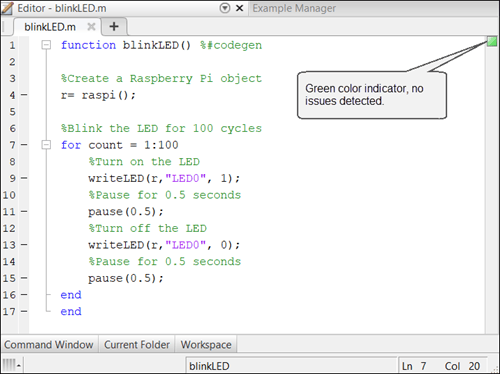This screenshot has width=500, height=374.
Task: Collapse the function blinkLED code fold
Action: [x=46, y=45]
